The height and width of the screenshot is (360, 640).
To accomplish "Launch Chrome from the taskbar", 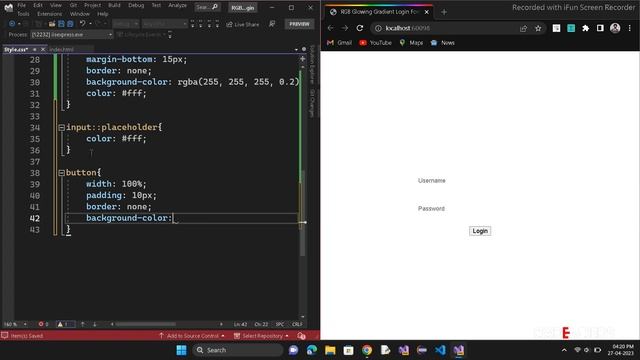I will [x=367, y=350].
